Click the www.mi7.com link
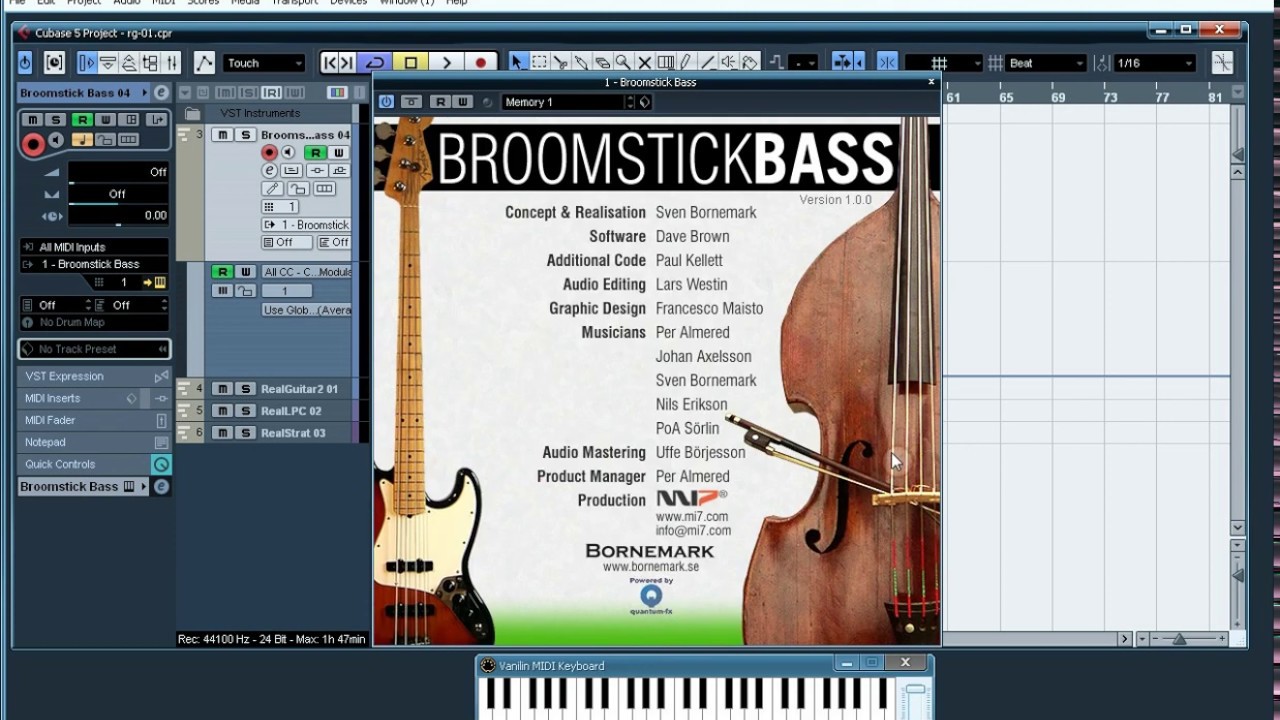 [692, 517]
